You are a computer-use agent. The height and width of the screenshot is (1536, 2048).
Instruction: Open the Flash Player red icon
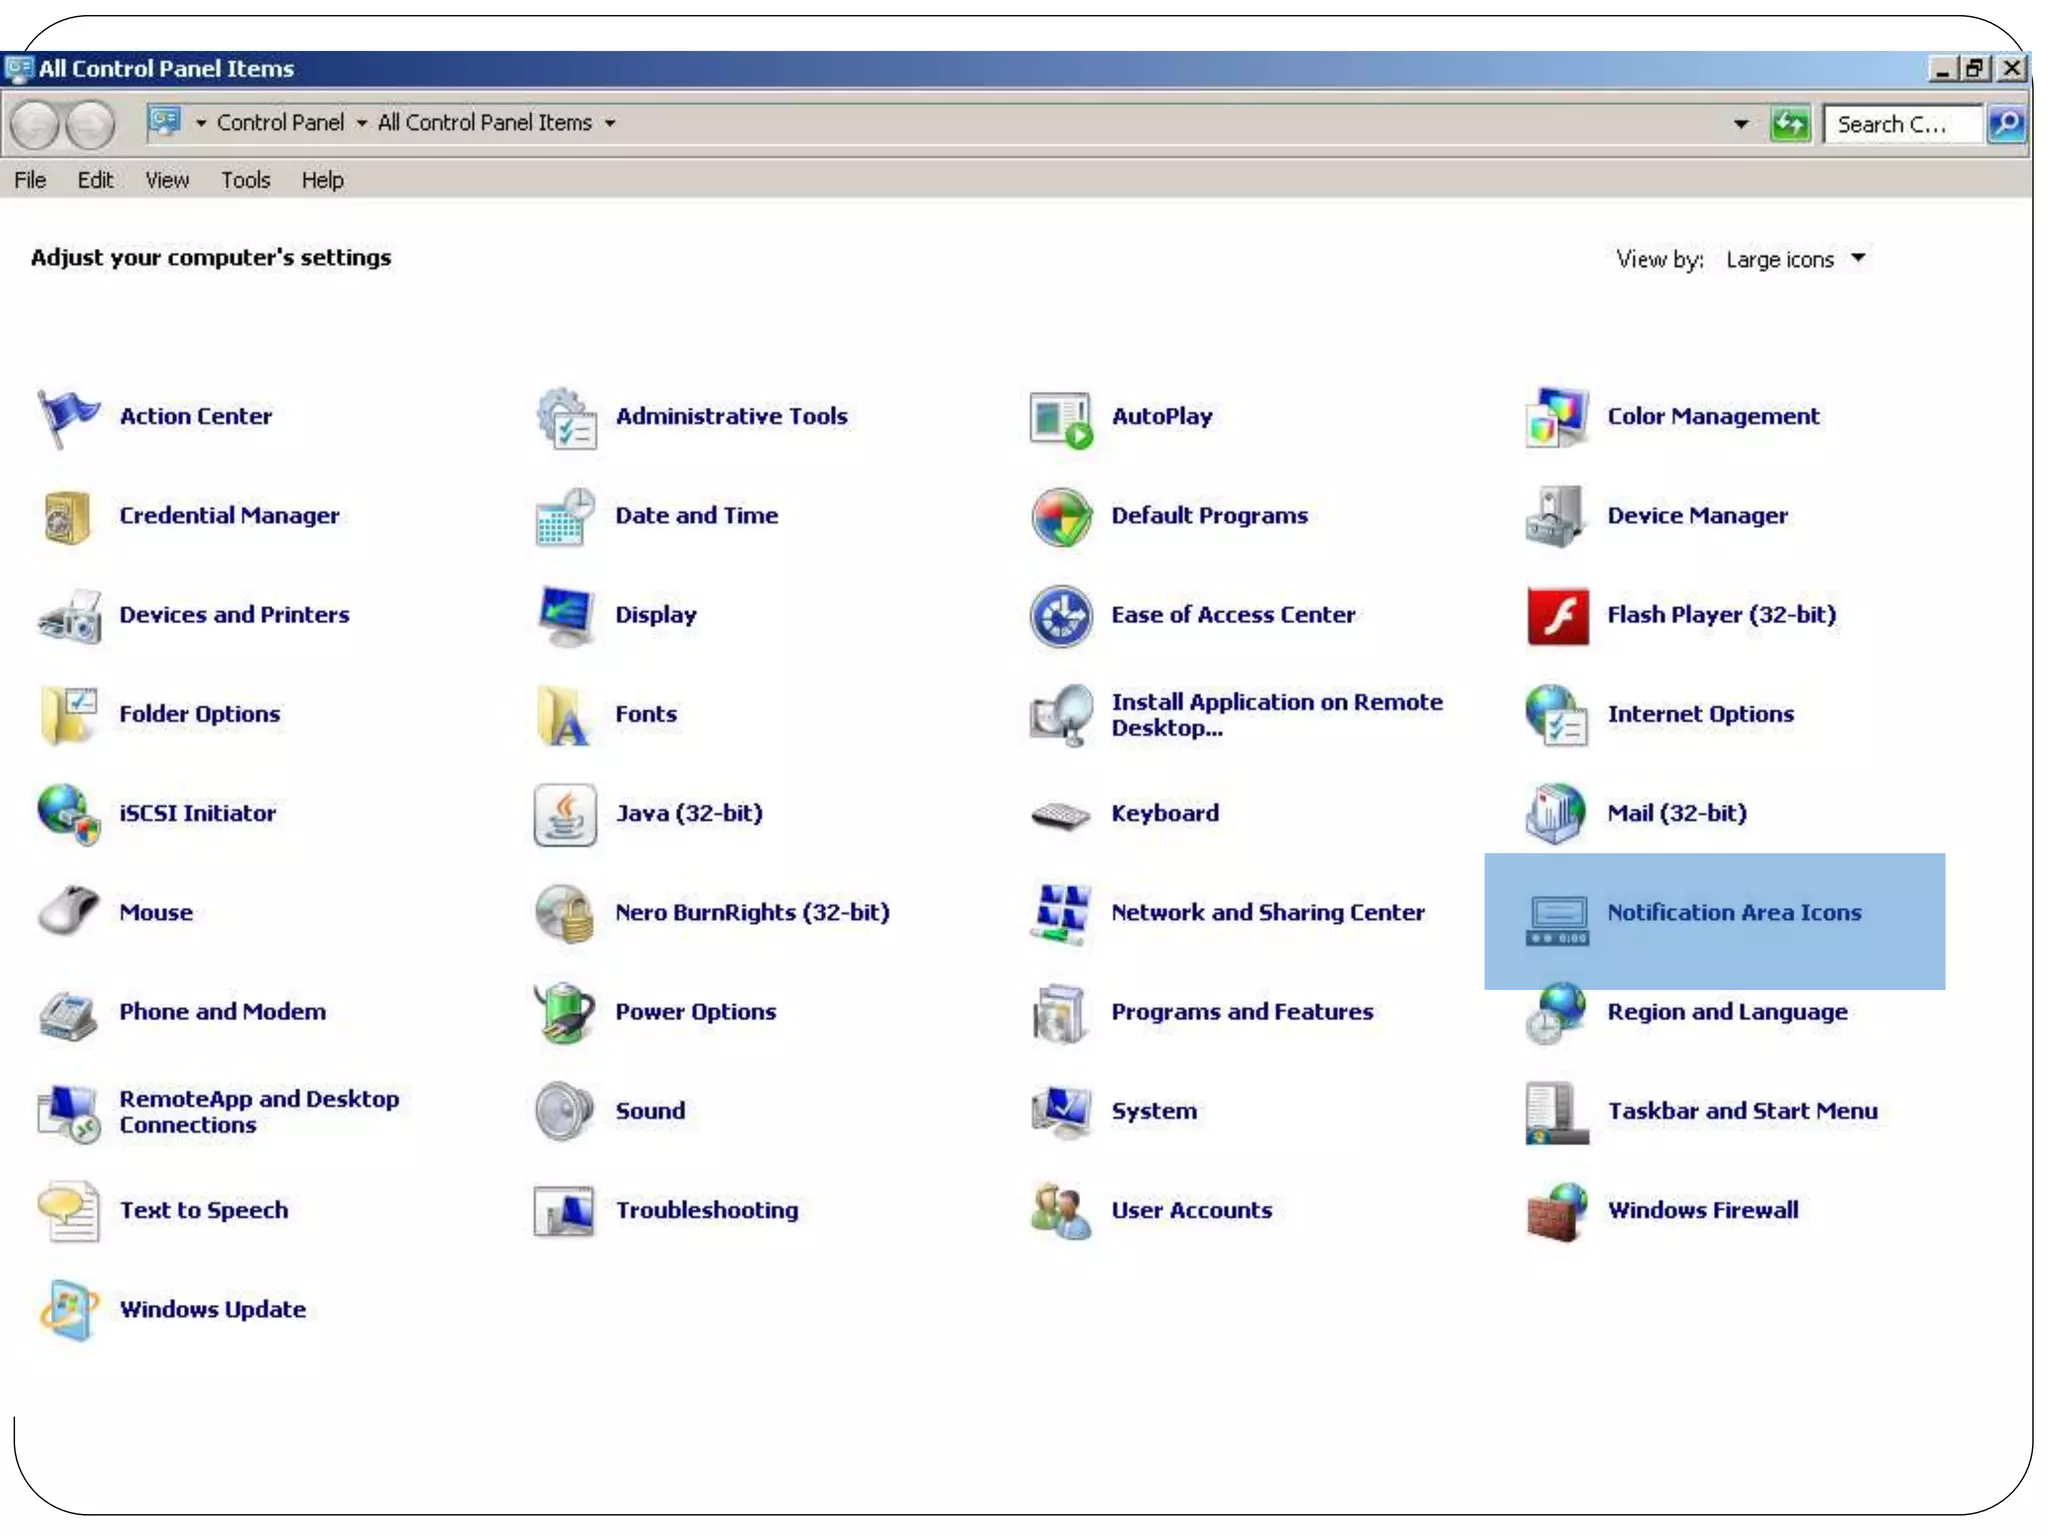(1557, 616)
